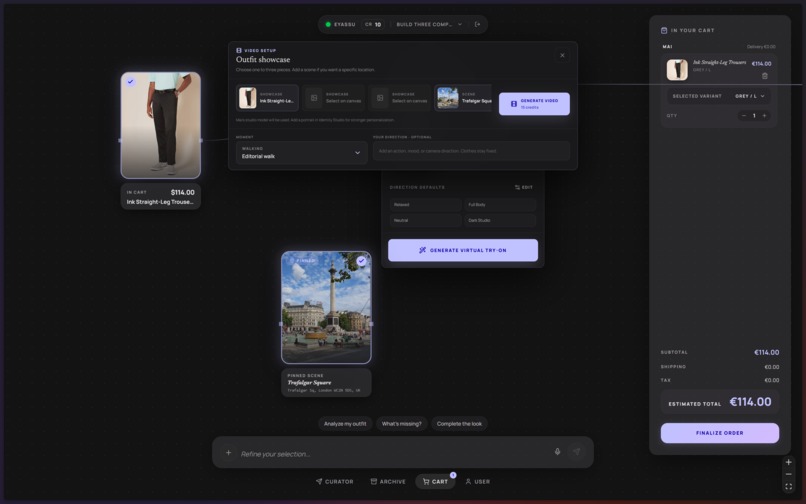
Task: Select the Full Body direction default chip
Action: click(500, 205)
